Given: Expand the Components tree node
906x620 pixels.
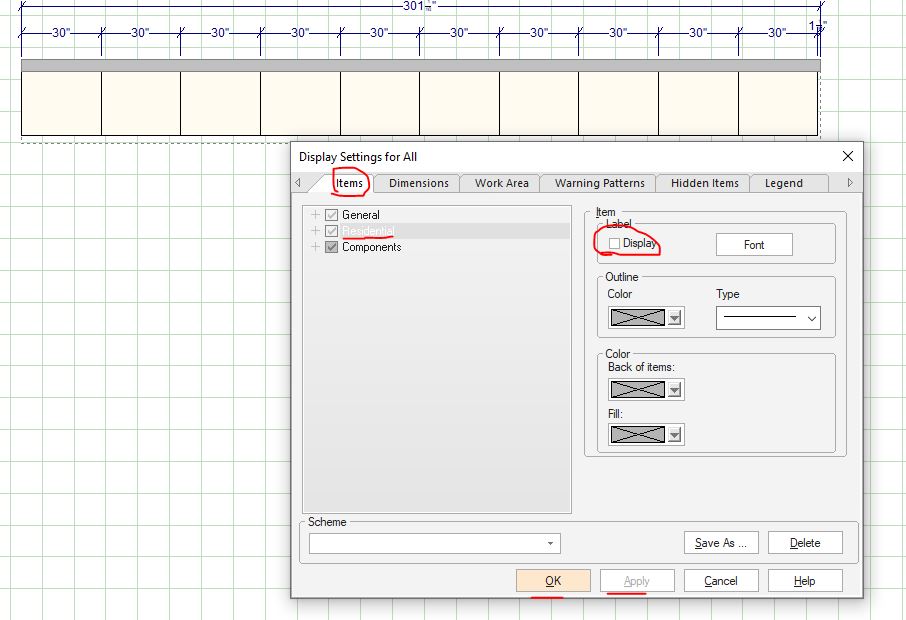Looking at the screenshot, I should click(x=316, y=247).
